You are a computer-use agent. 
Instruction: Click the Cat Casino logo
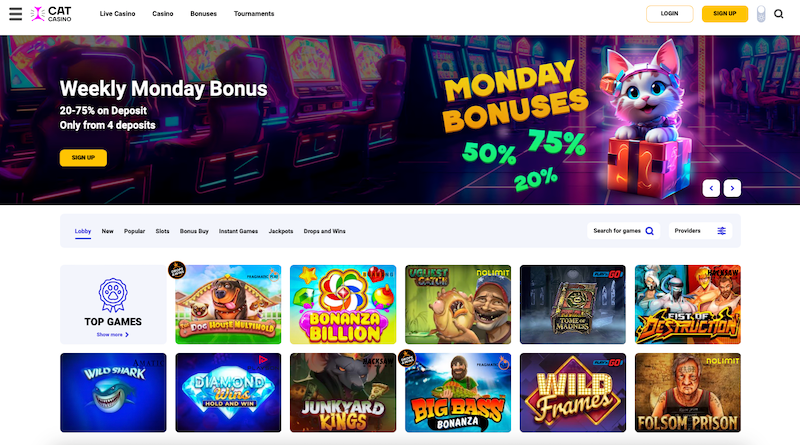tap(51, 14)
